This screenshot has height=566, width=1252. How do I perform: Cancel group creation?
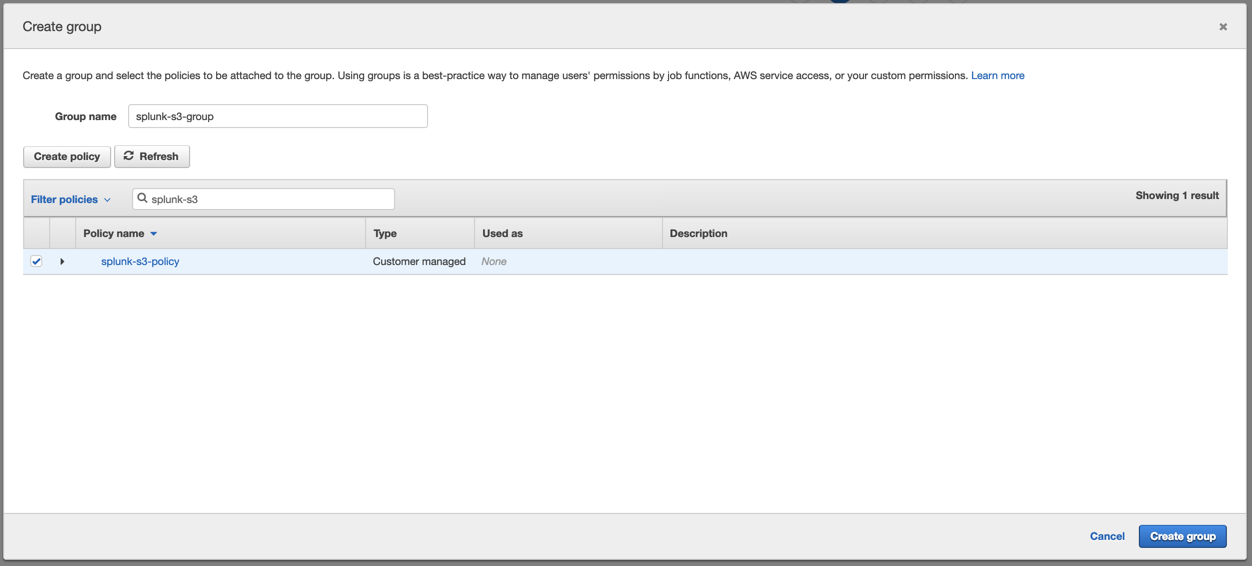point(1107,536)
